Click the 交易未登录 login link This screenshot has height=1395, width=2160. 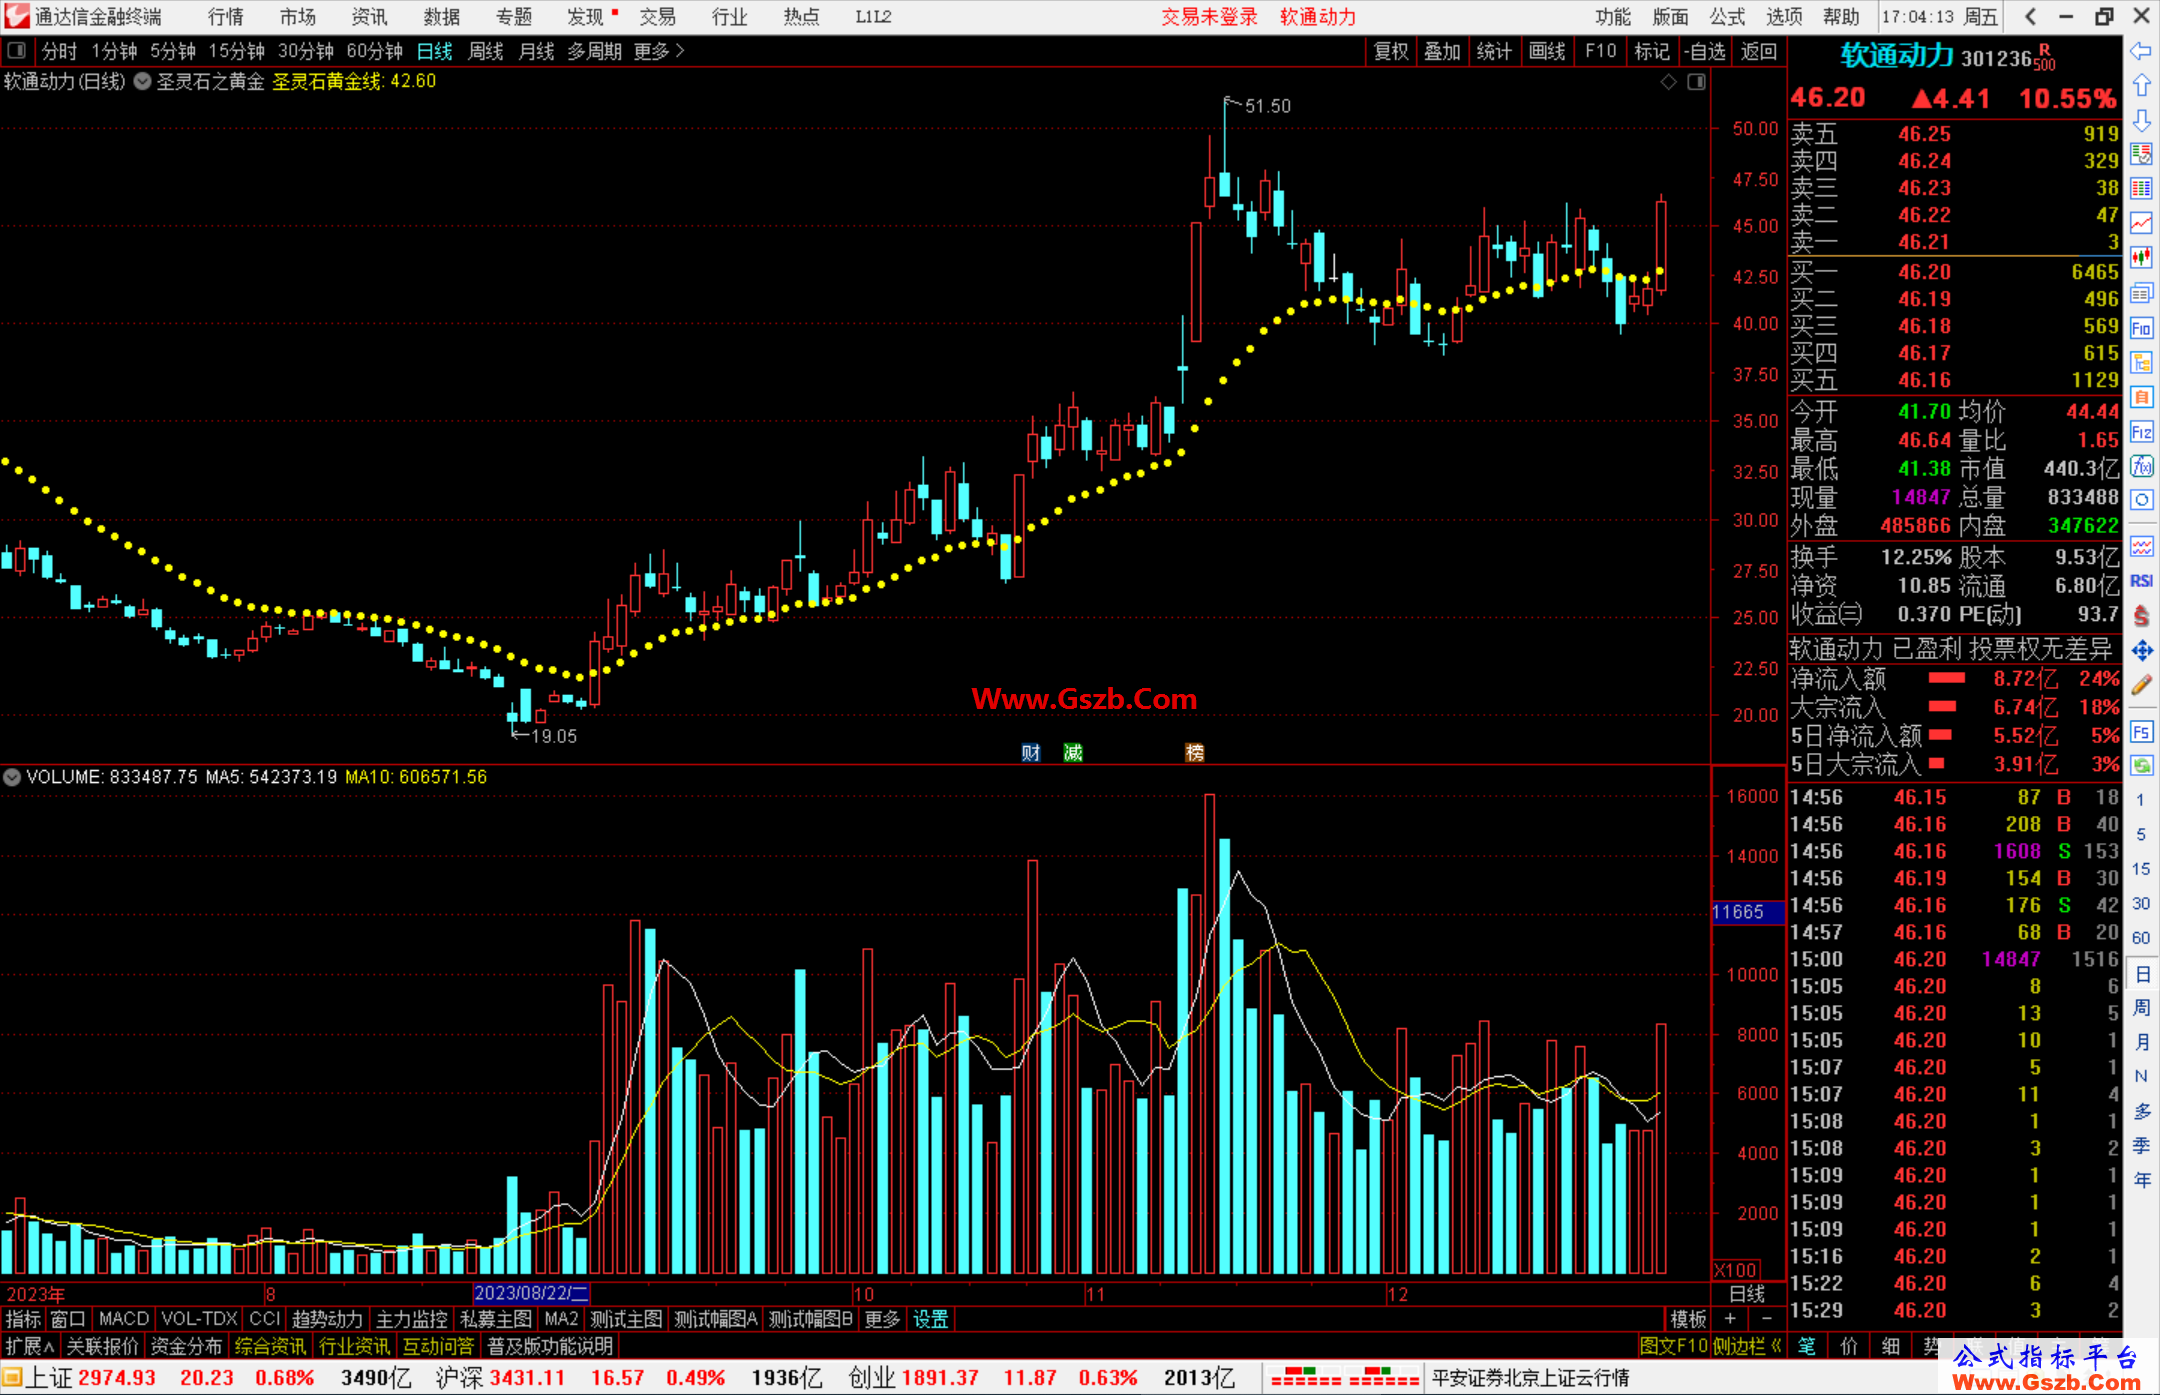1209,17
